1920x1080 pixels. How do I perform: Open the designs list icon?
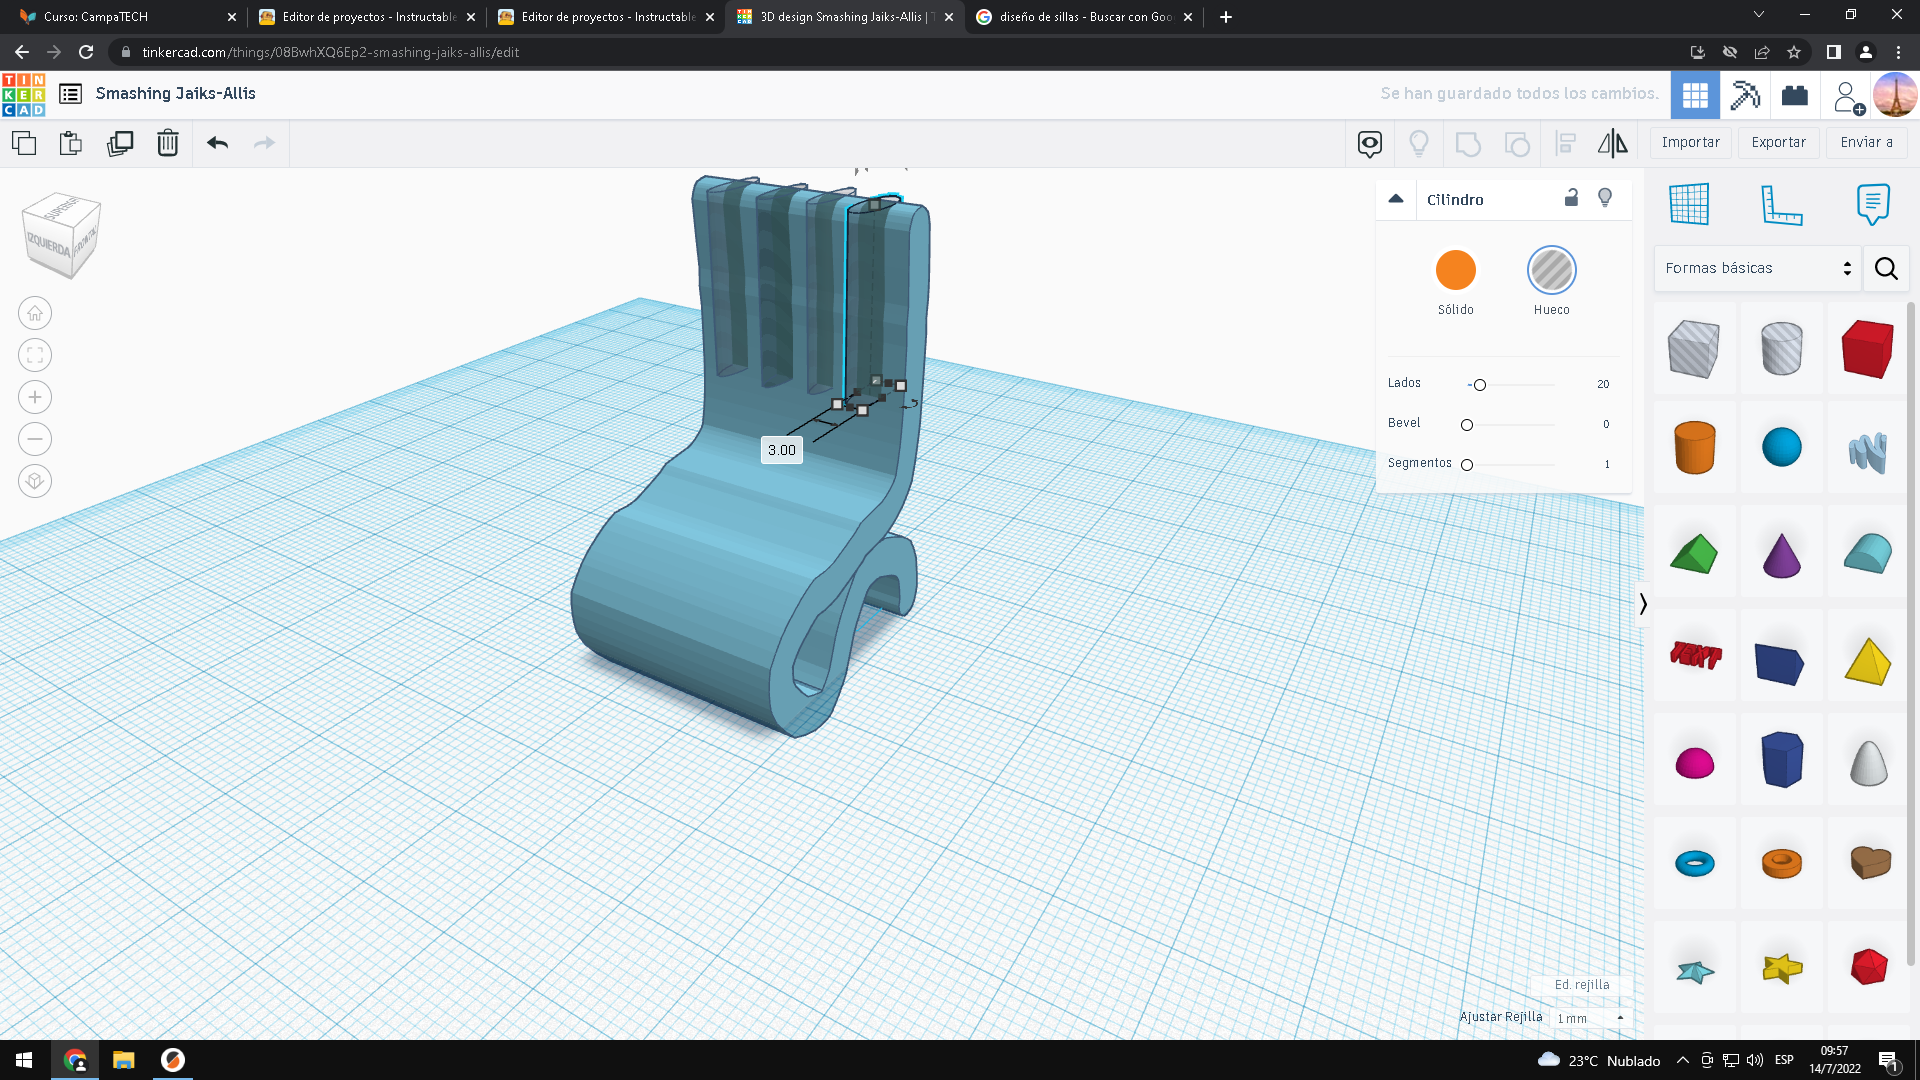[x=70, y=94]
